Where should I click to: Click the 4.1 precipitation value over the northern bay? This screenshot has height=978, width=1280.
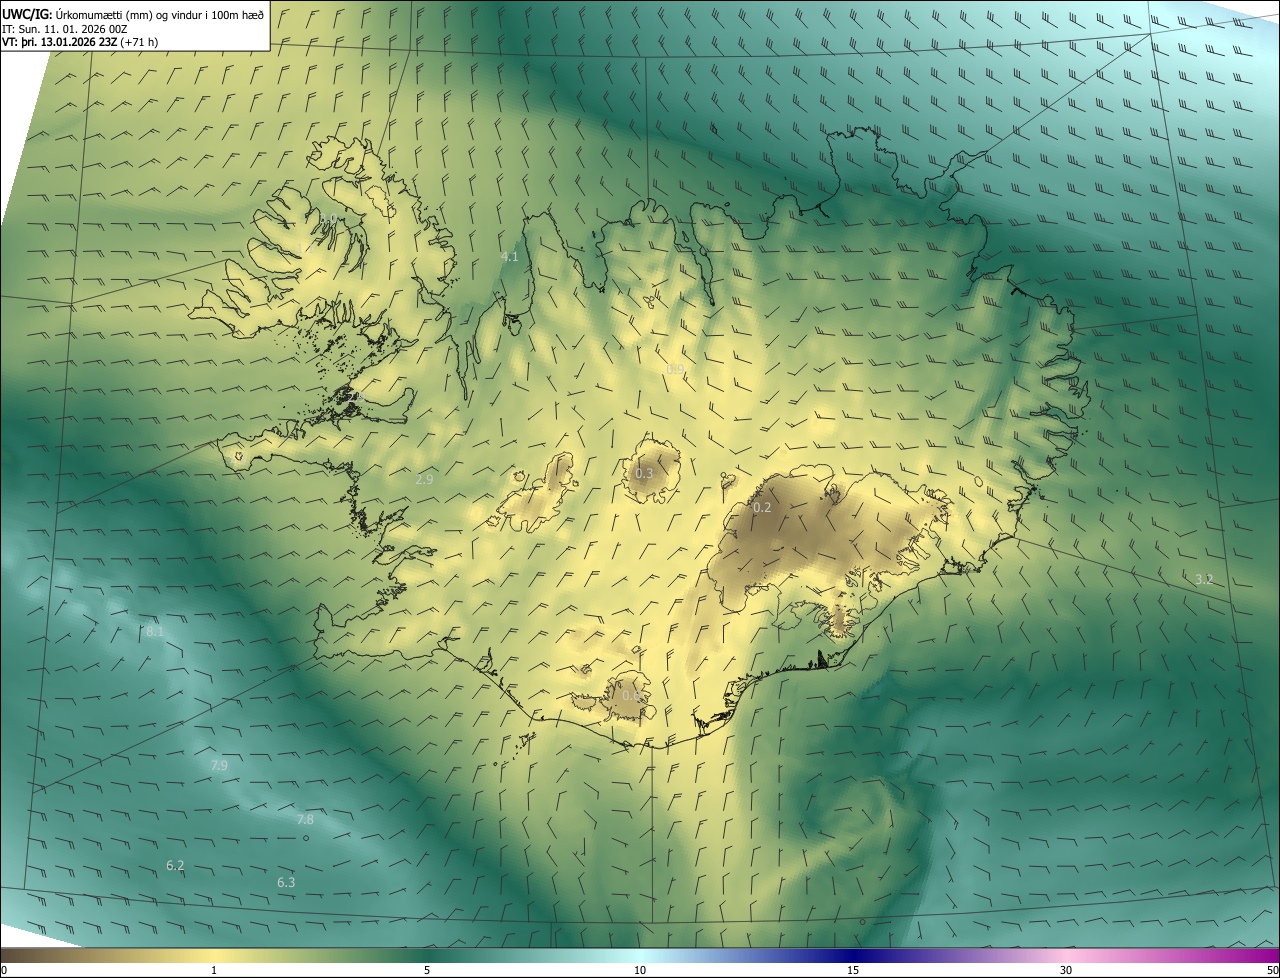click(x=509, y=257)
